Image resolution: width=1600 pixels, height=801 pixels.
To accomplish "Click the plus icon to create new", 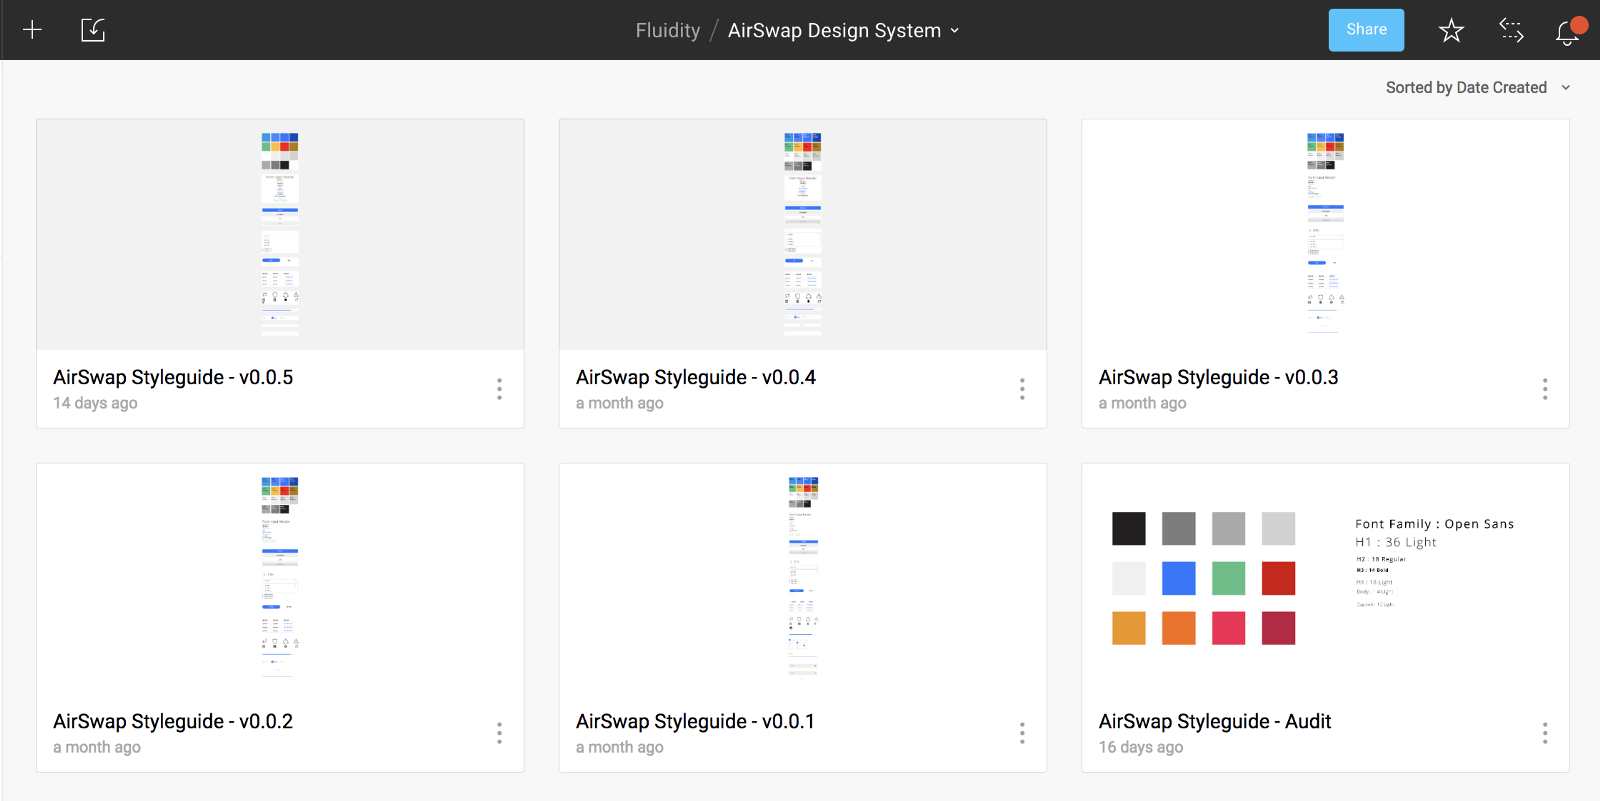I will click(32, 30).
